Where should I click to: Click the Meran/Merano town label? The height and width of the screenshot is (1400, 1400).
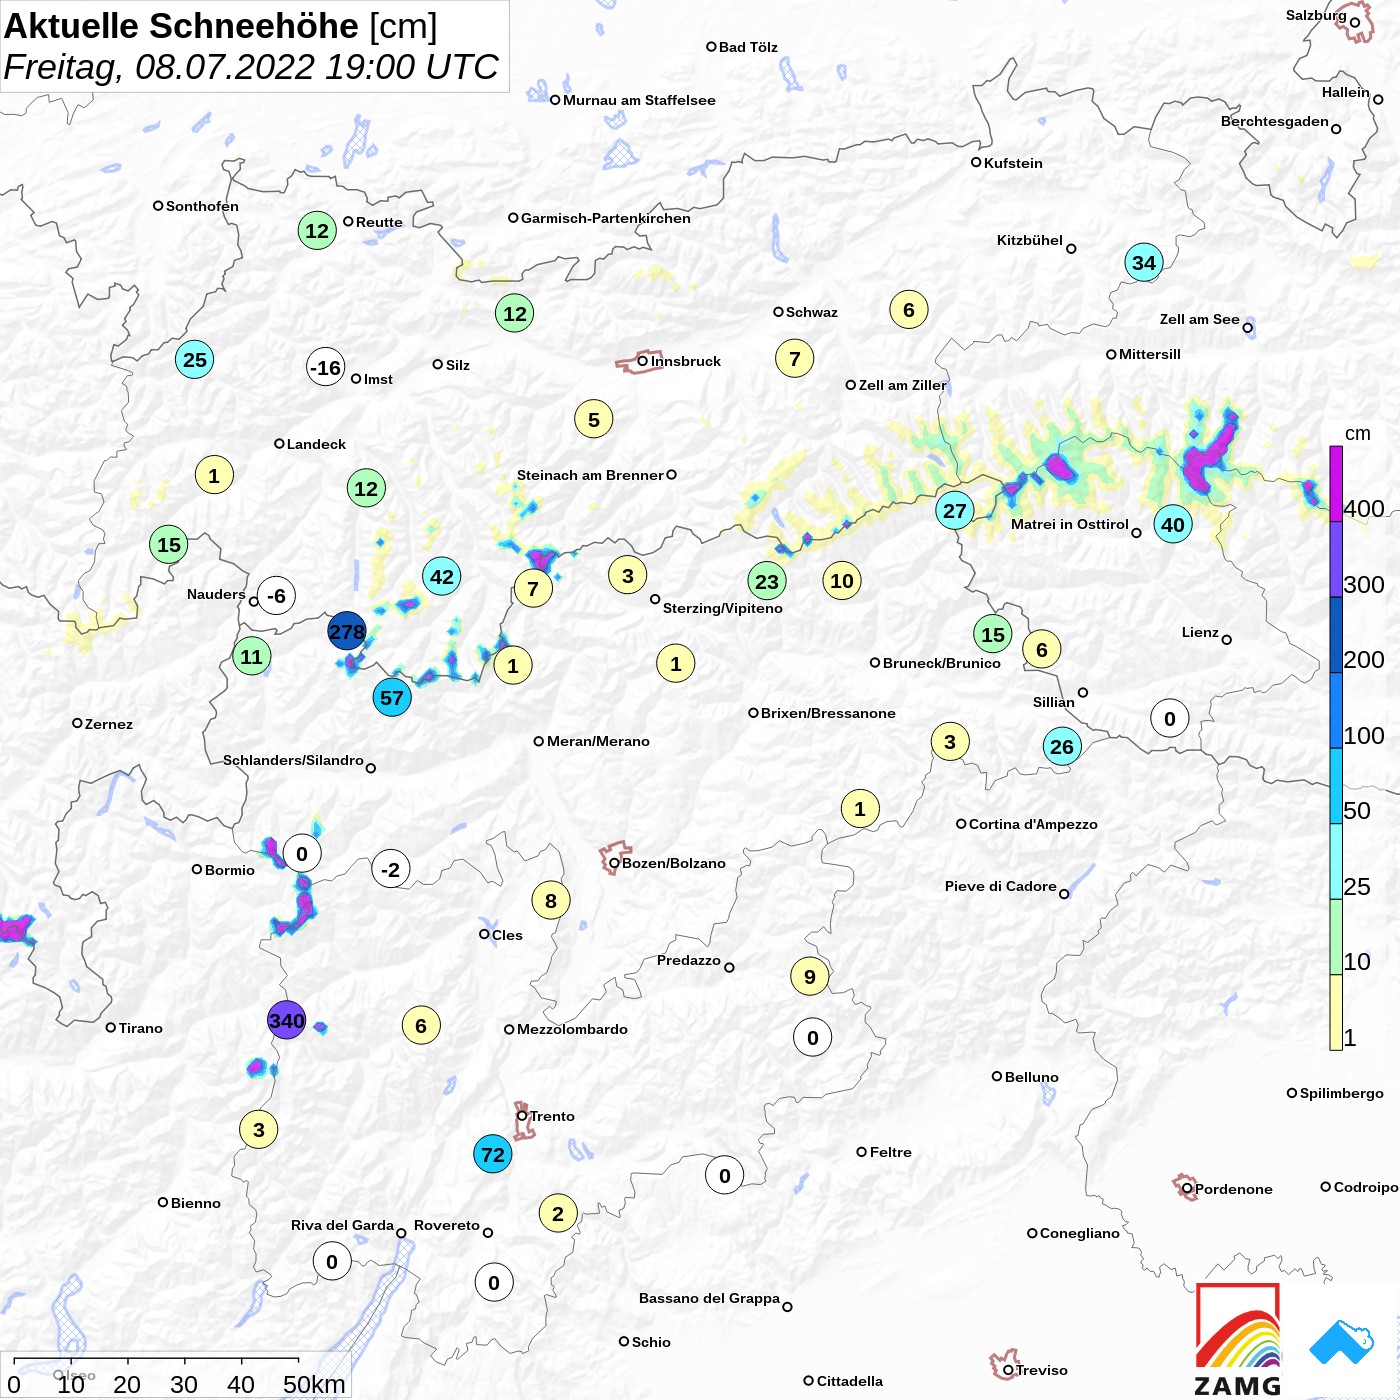[598, 741]
